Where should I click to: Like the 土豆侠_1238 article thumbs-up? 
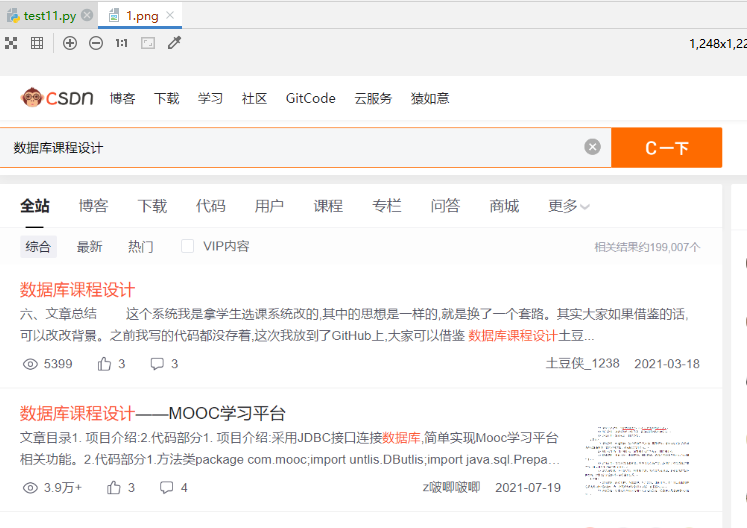104,364
